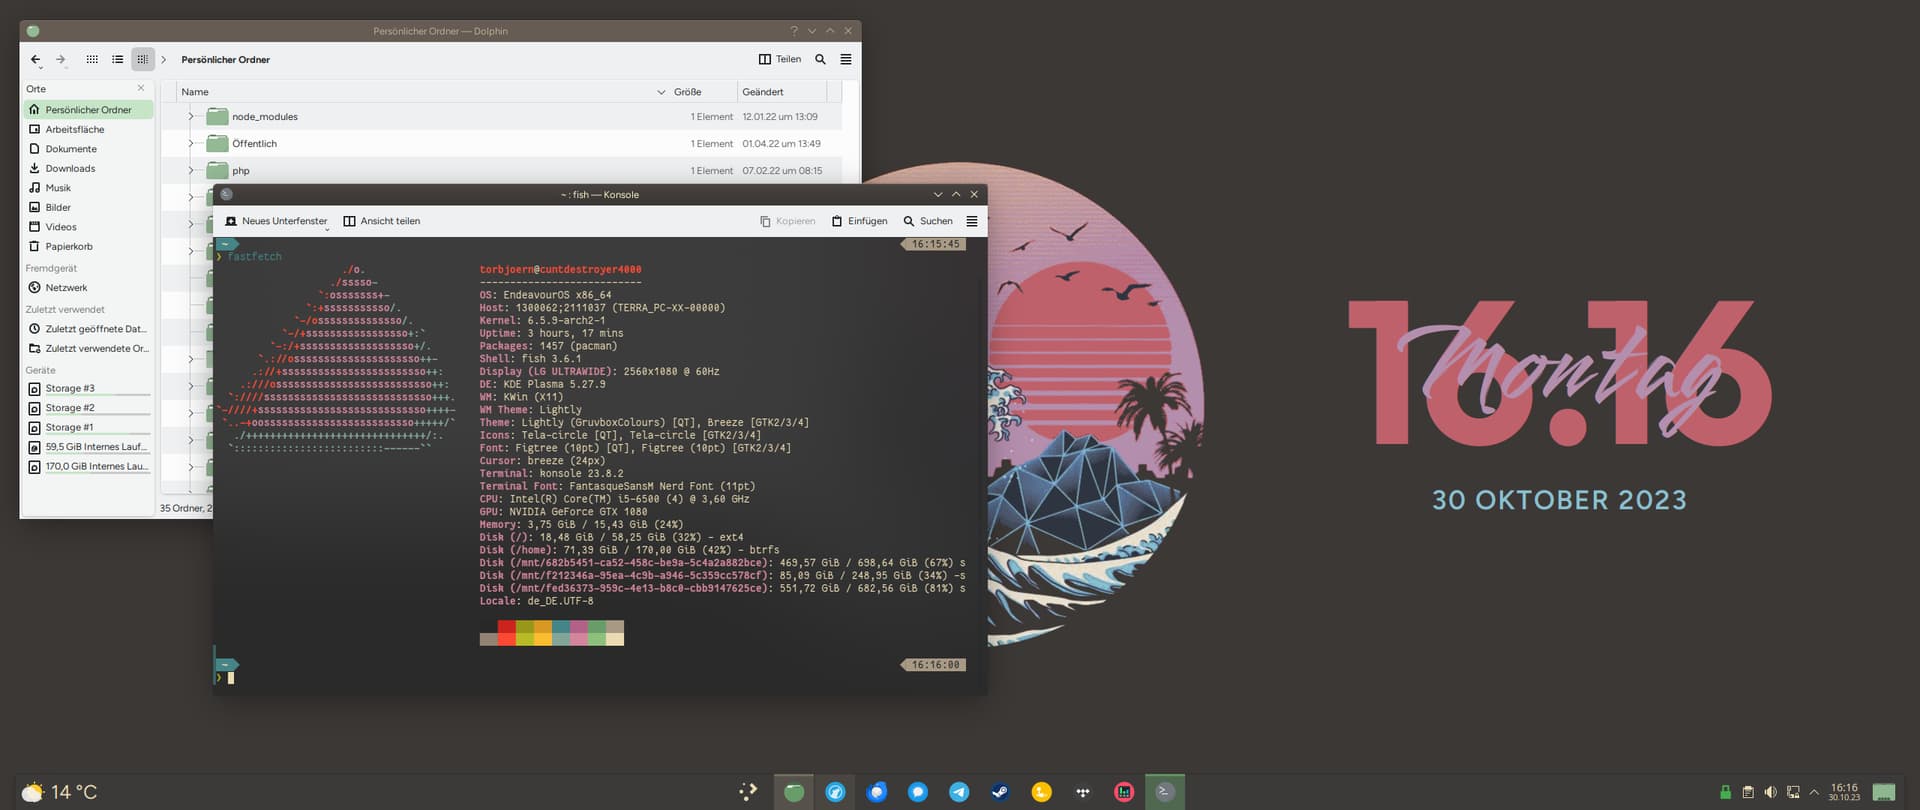The height and width of the screenshot is (810, 1920).
Task: Open Downloads in the places panel
Action: pos(70,168)
